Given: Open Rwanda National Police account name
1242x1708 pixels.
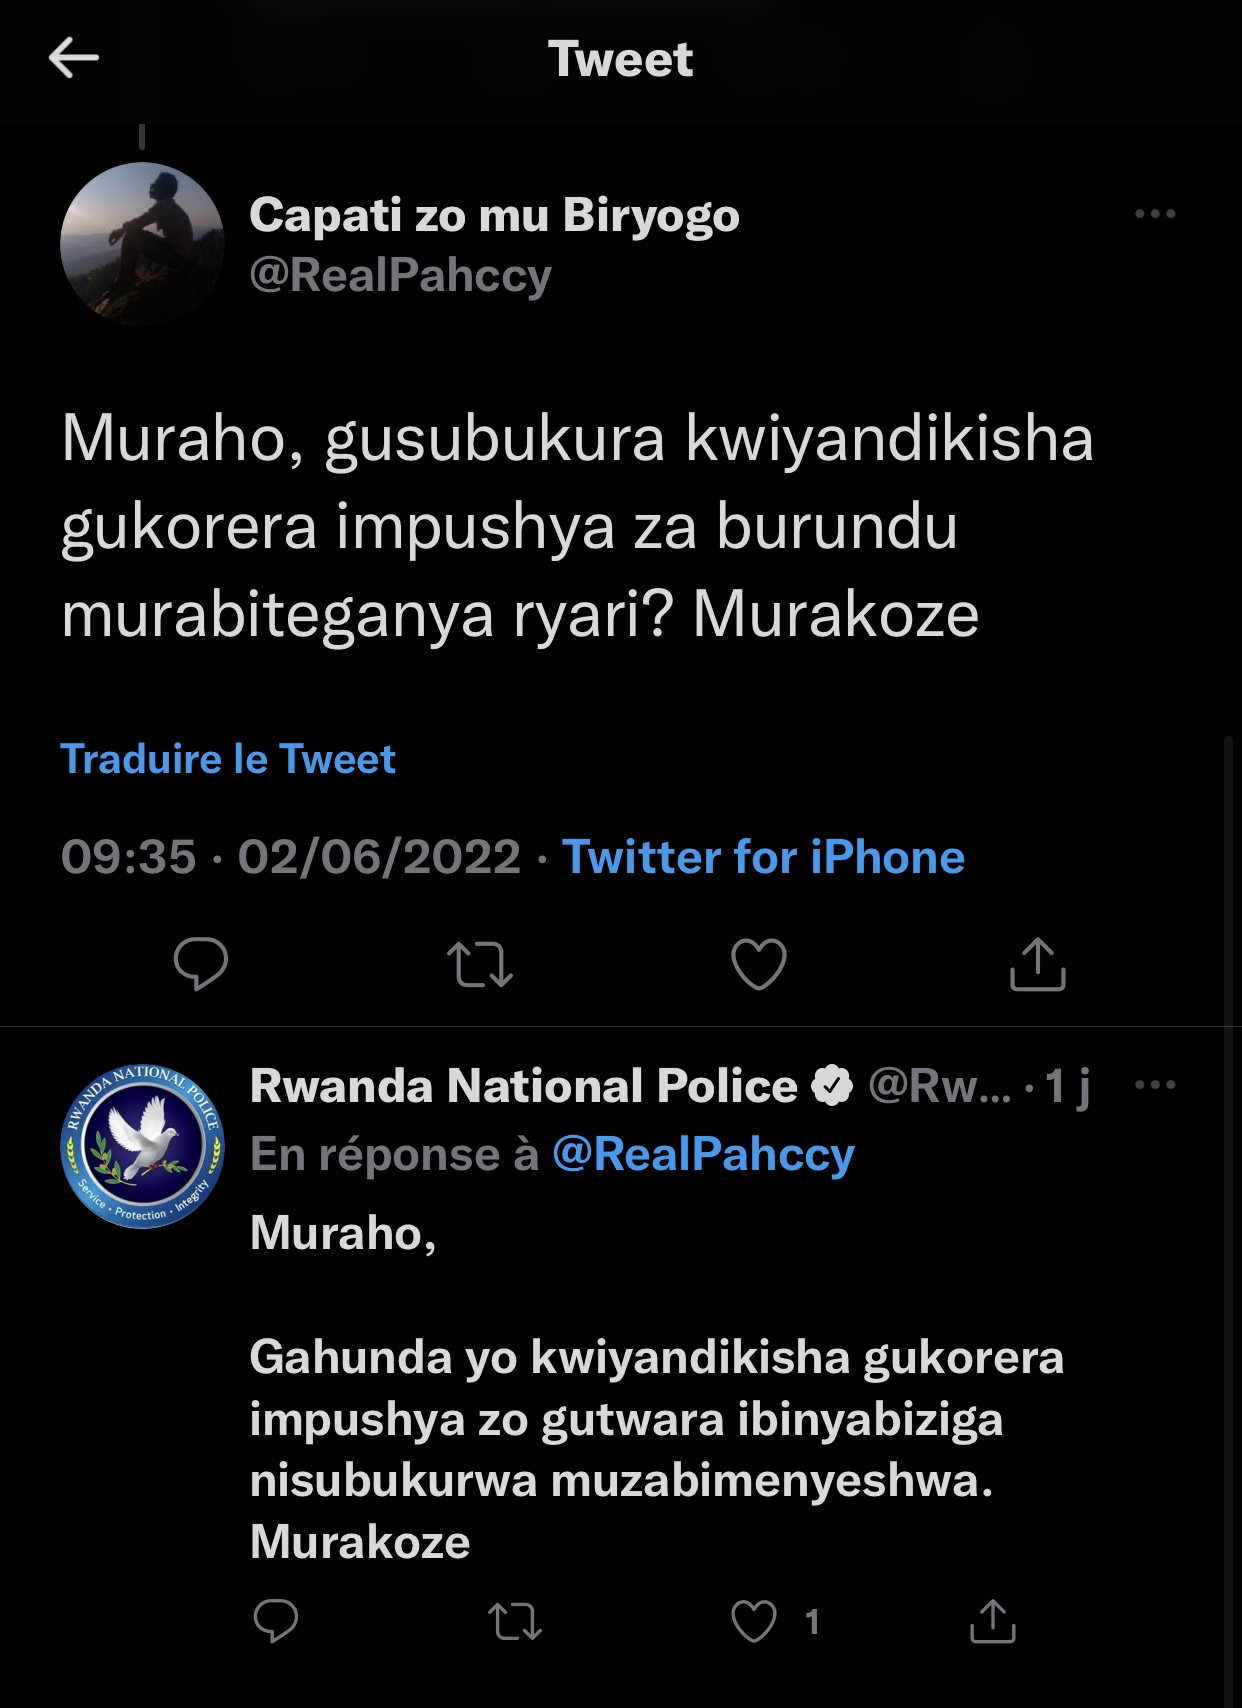Looking at the screenshot, I should 523,1086.
